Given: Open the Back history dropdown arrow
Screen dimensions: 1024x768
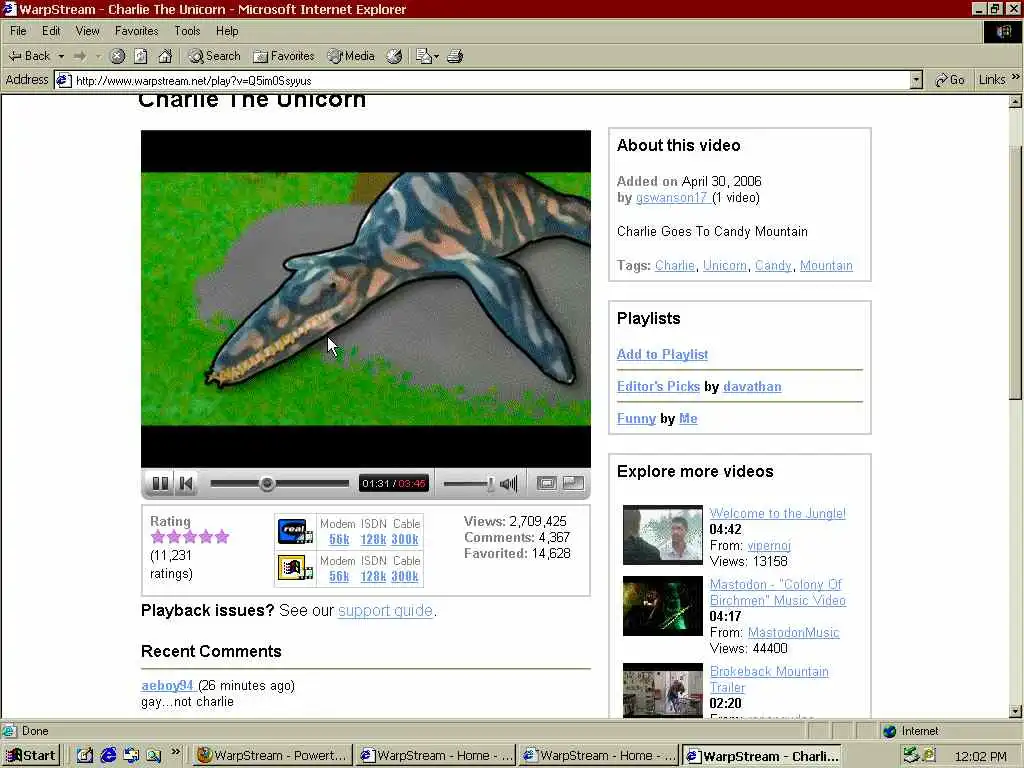Looking at the screenshot, I should [x=61, y=56].
